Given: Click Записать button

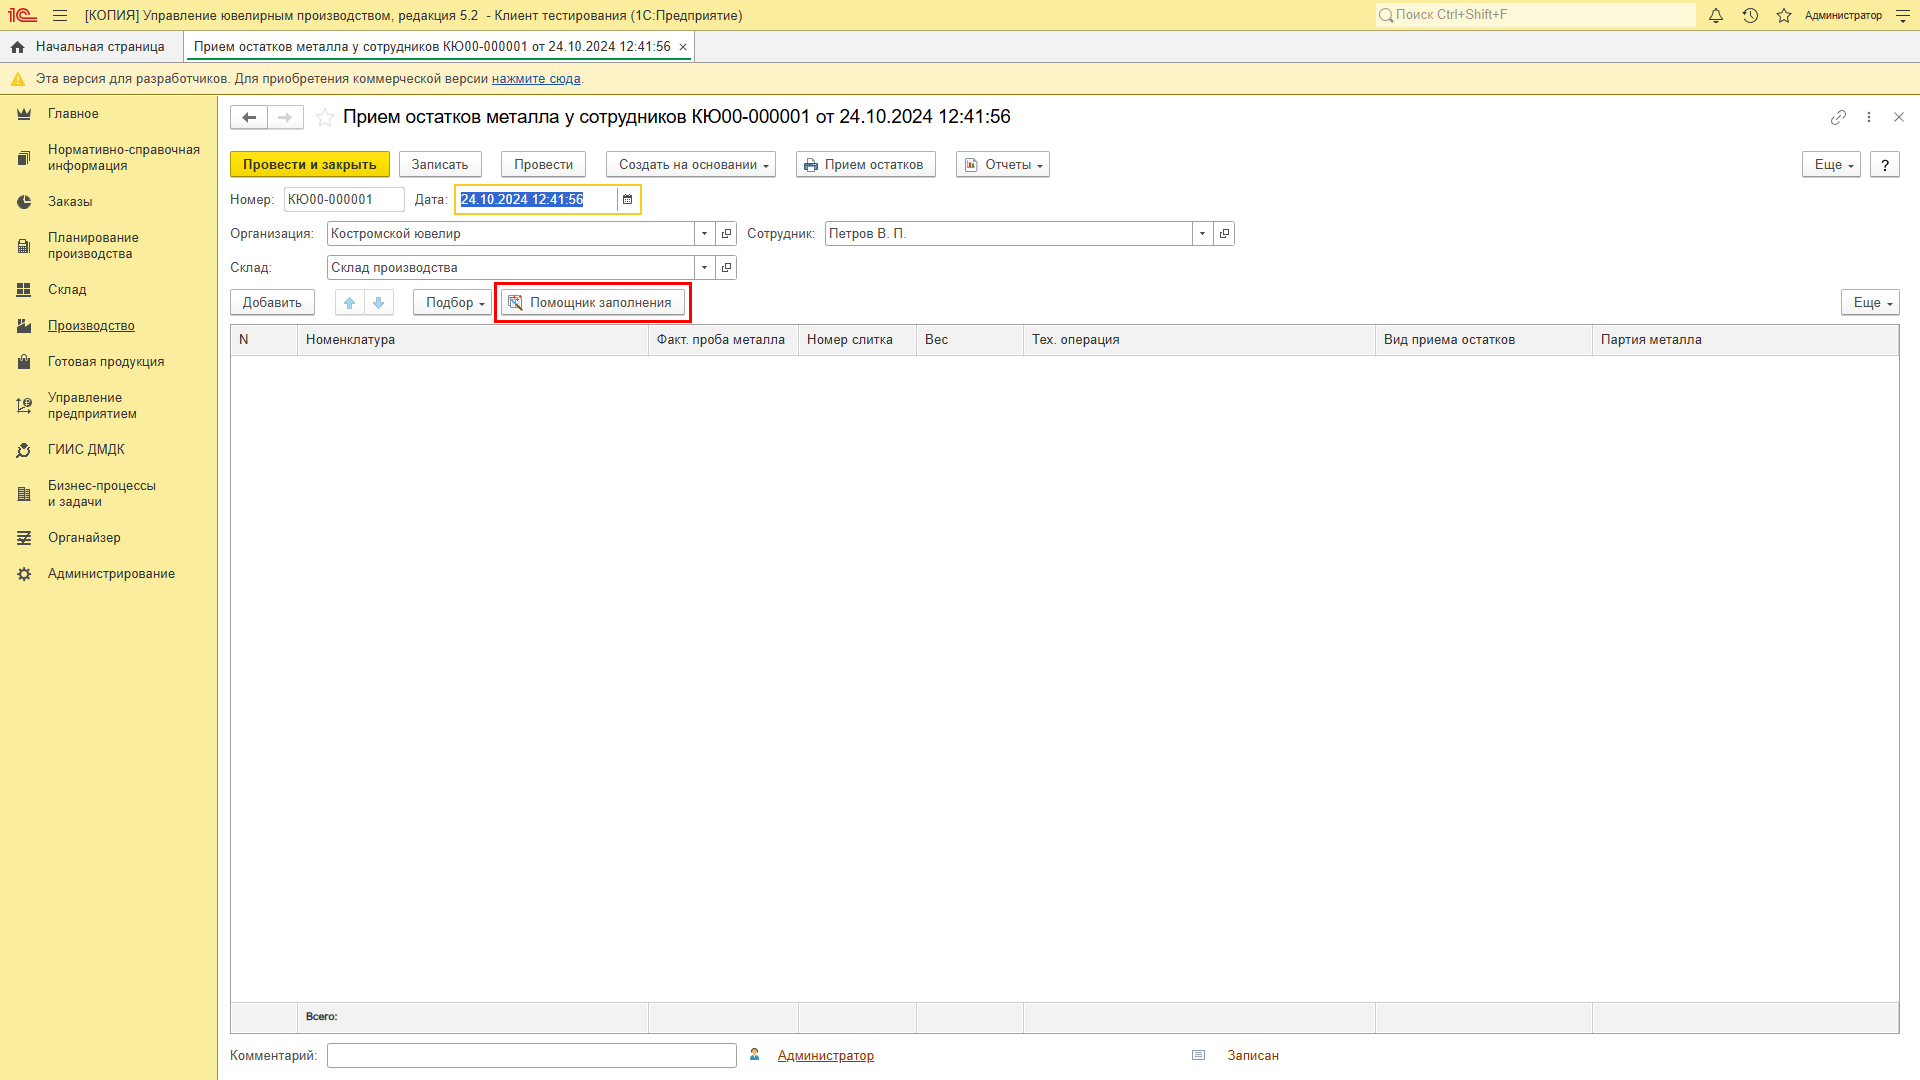Looking at the screenshot, I should pos(440,165).
